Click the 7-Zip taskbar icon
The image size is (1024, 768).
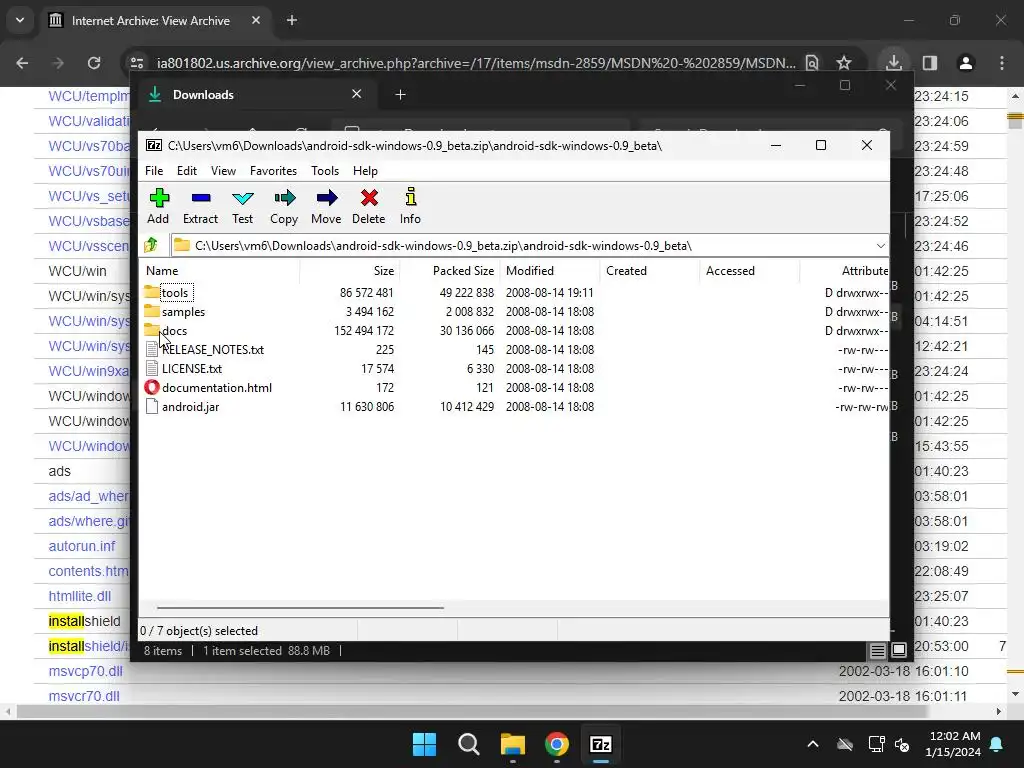pyautogui.click(x=600, y=744)
